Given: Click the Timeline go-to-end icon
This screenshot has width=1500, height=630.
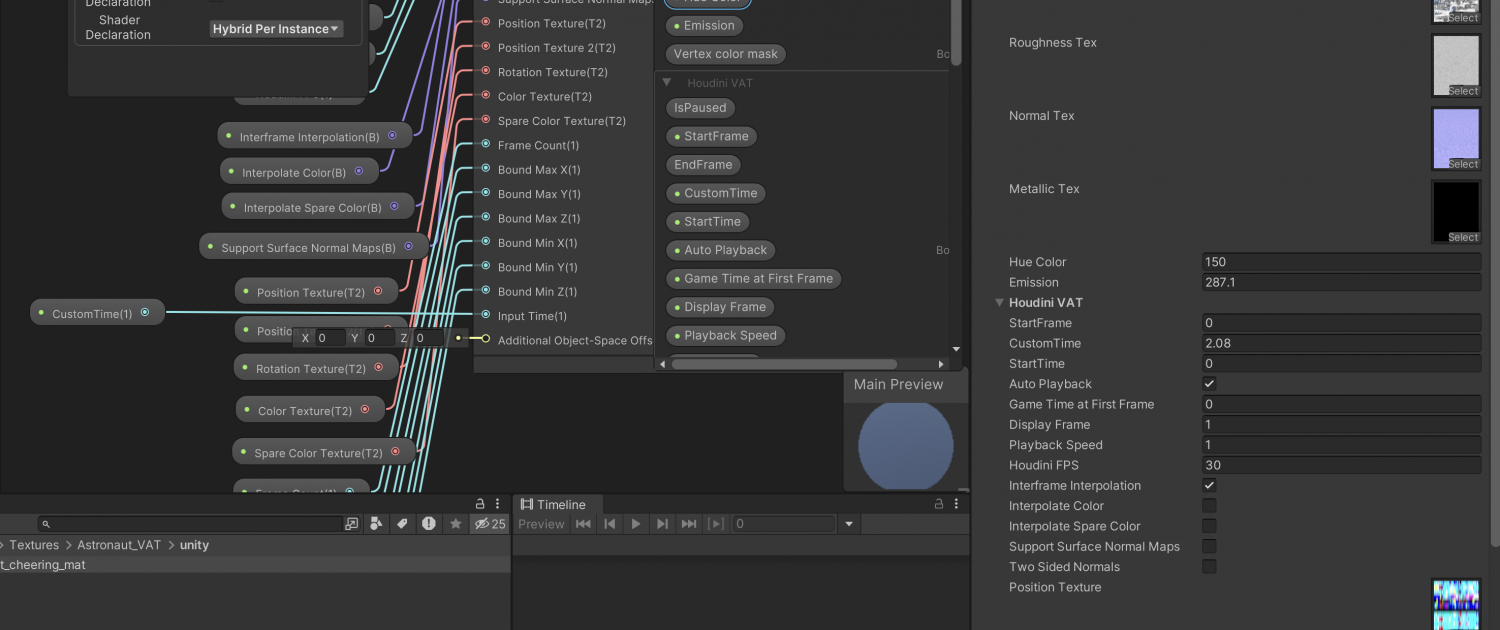Looking at the screenshot, I should pos(688,524).
